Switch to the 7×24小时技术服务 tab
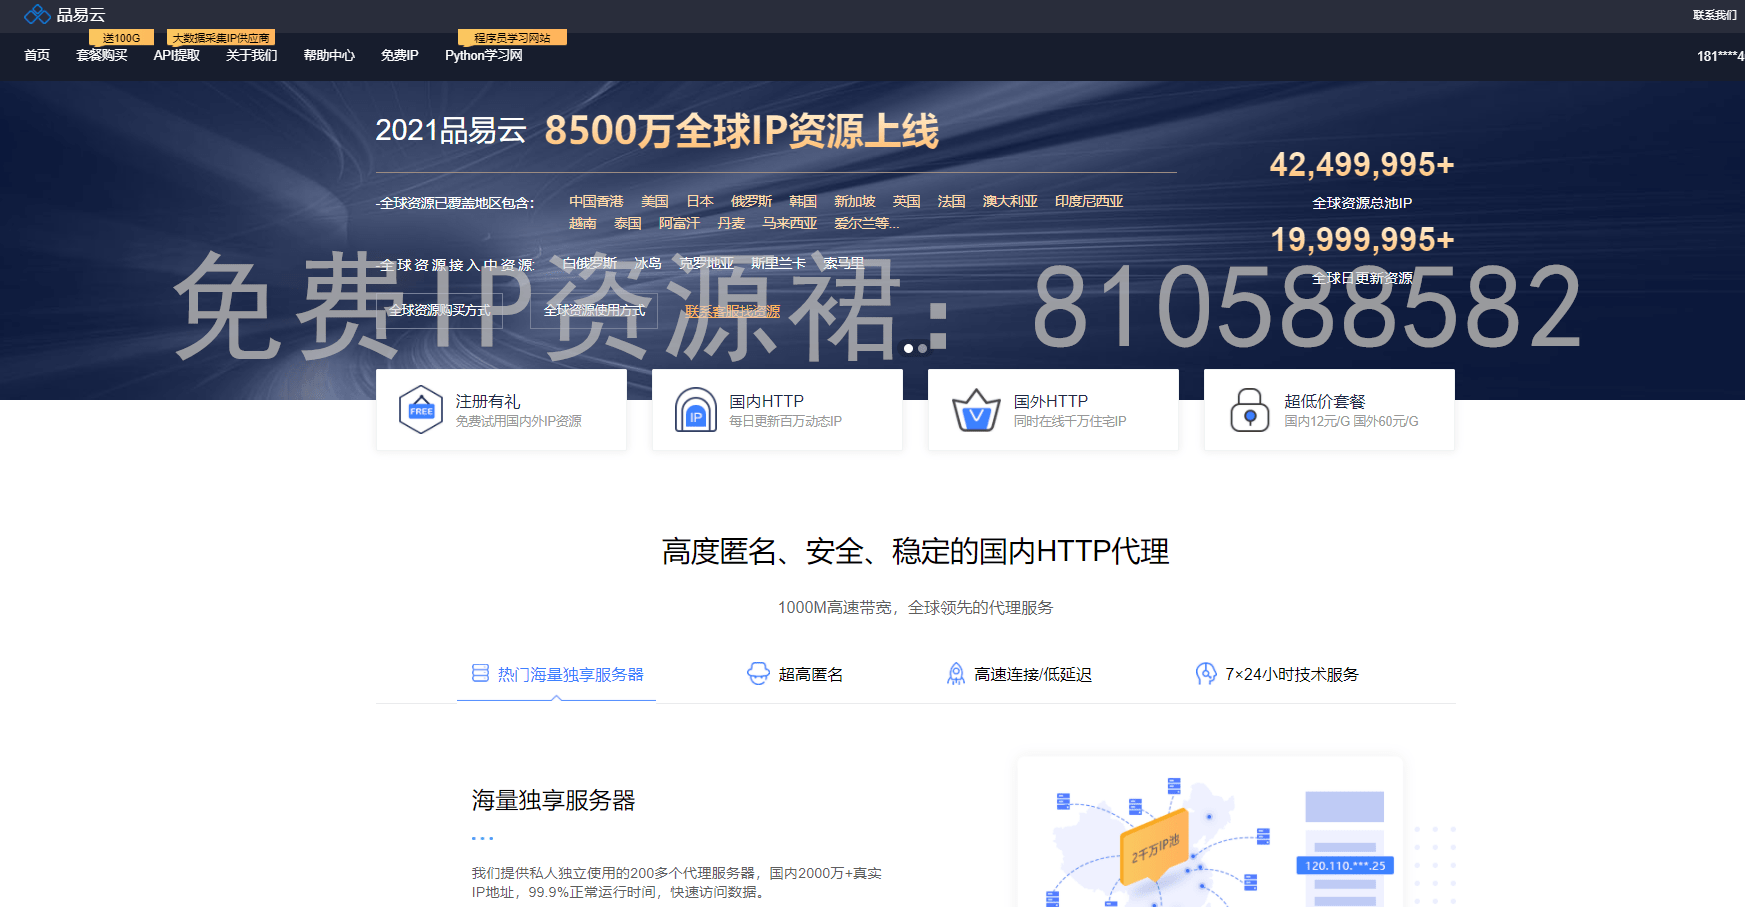The image size is (1745, 907). (1278, 674)
